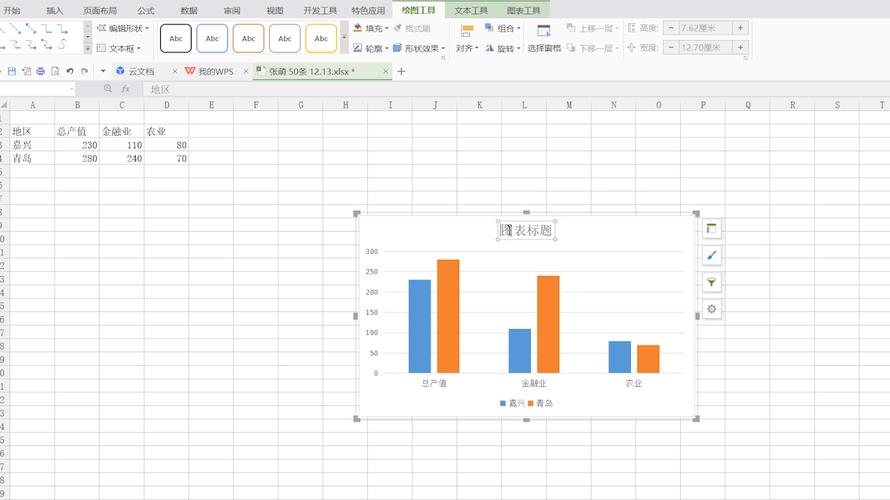The width and height of the screenshot is (890, 500).
Task: Select the black-outlined Abc shape style
Action: point(176,38)
